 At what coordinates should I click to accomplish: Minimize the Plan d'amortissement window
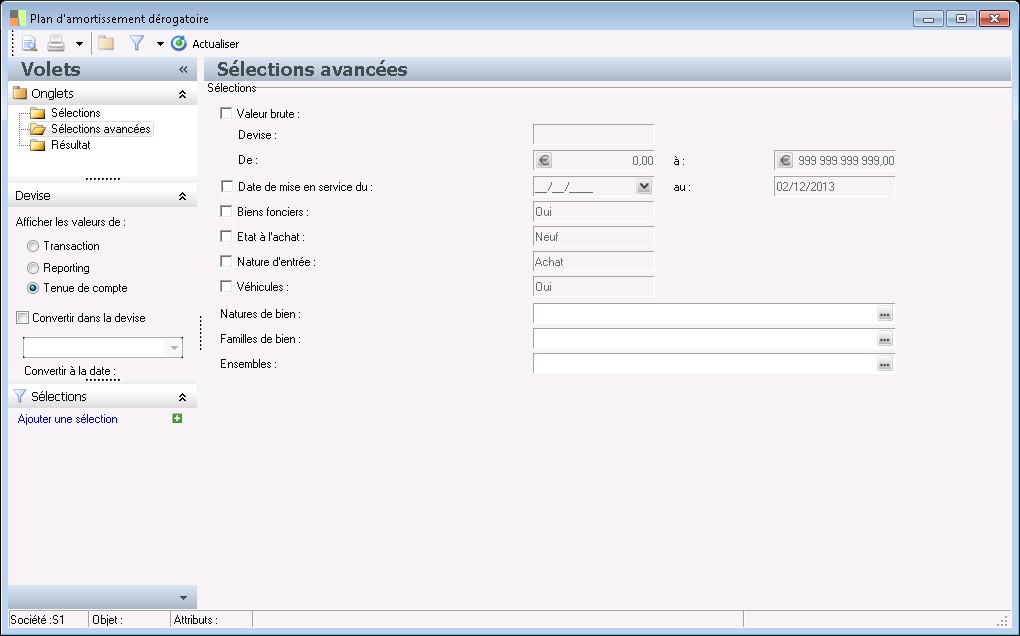pos(928,19)
